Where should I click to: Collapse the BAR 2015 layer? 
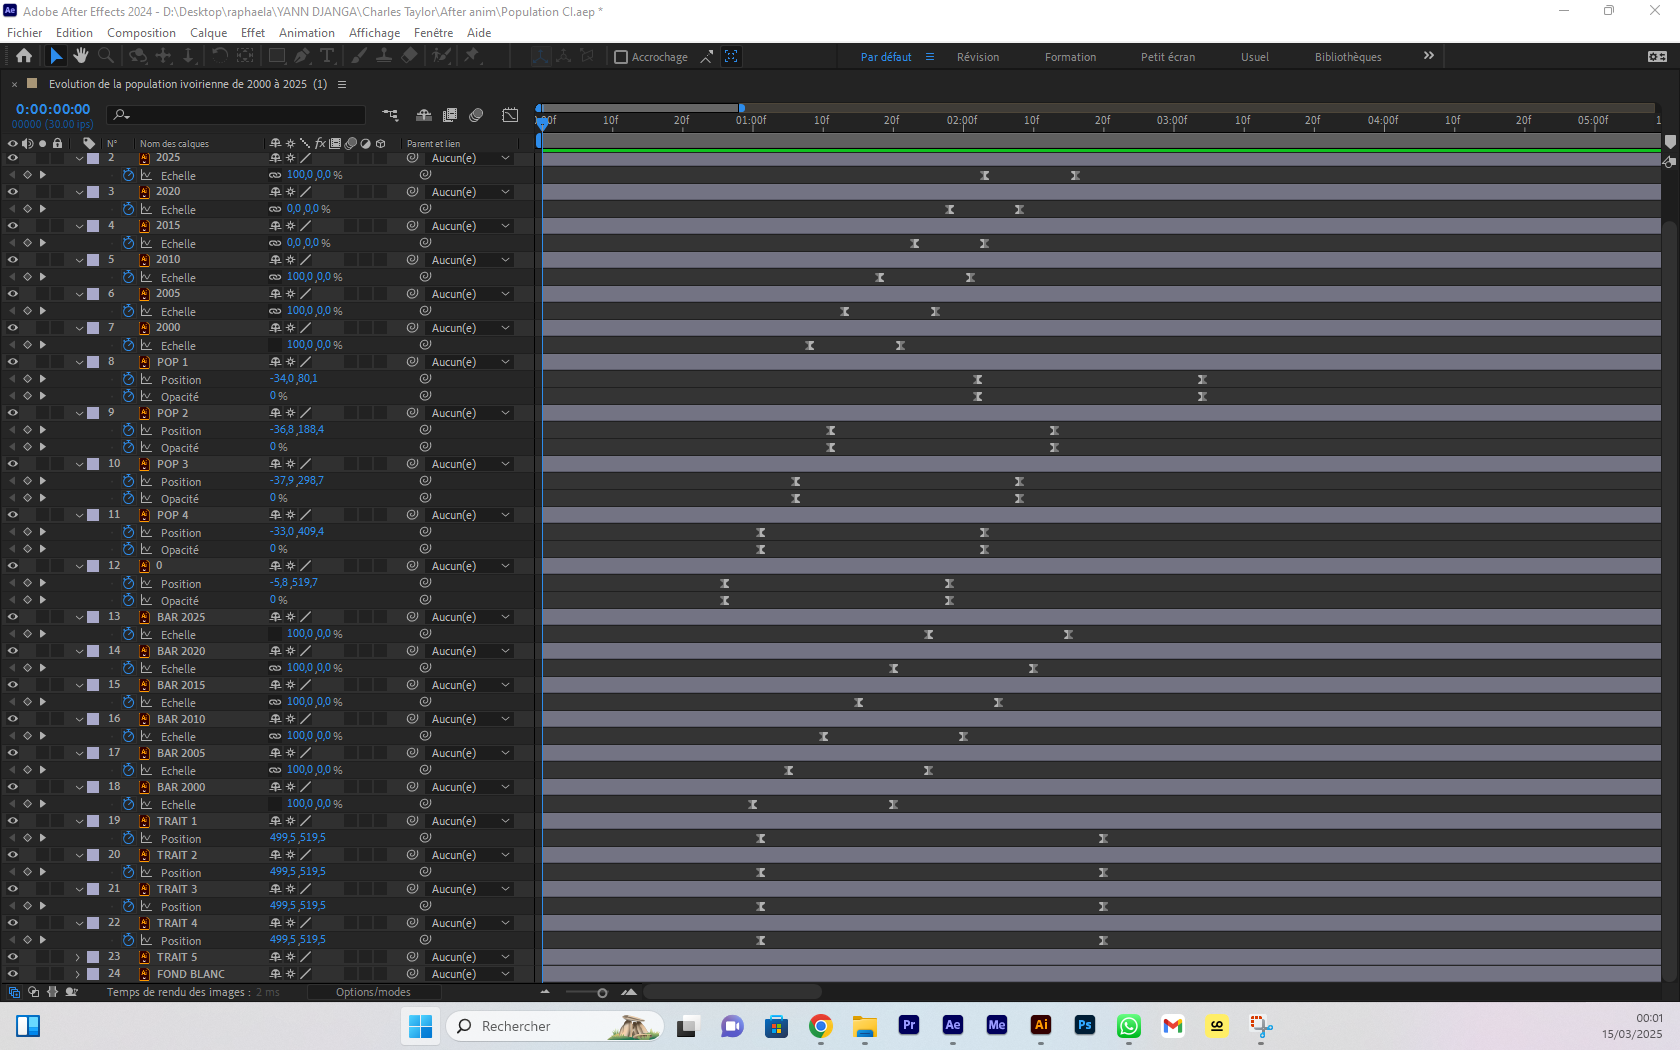(x=79, y=685)
